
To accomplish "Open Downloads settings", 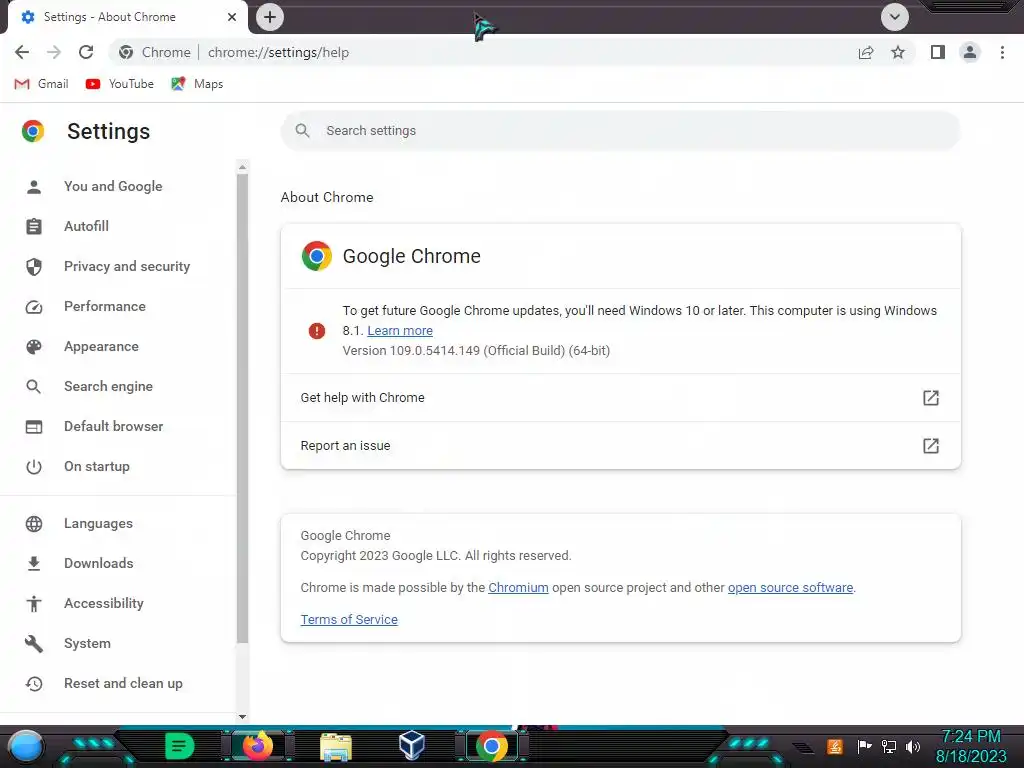I will click(98, 563).
